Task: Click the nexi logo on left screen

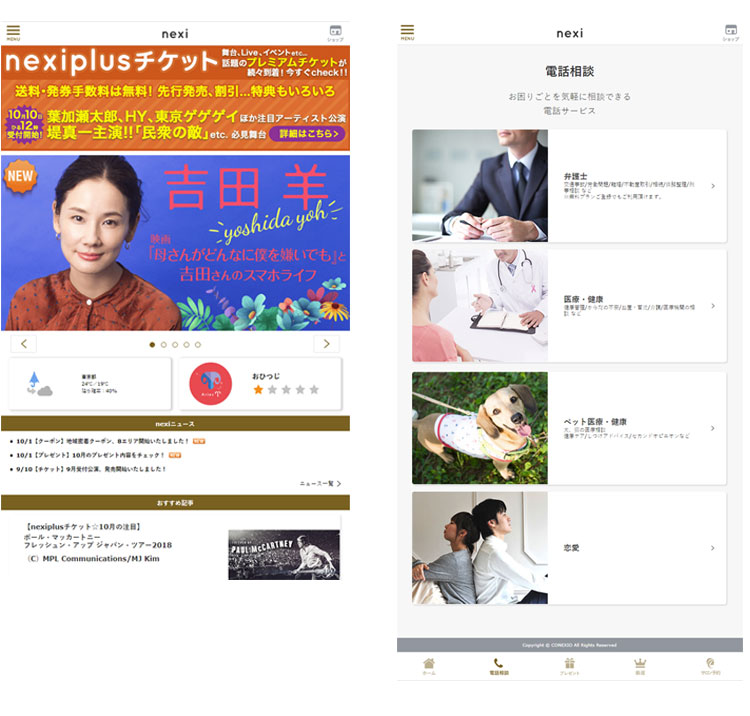Action: coord(175,33)
